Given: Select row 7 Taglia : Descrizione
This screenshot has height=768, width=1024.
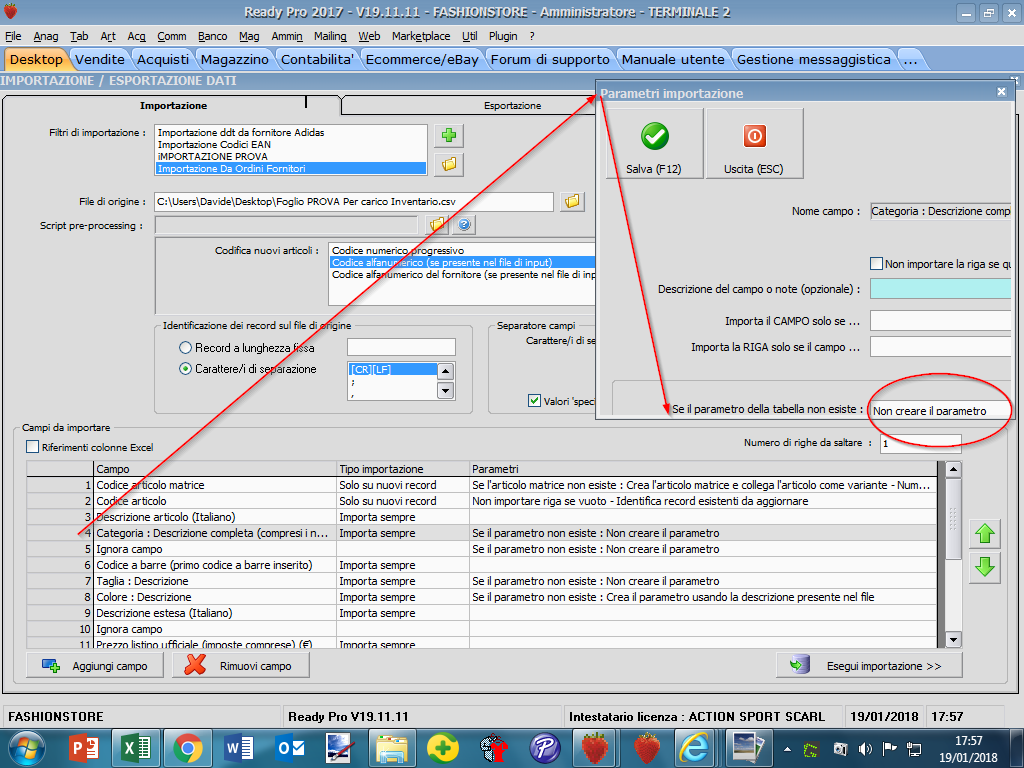Looking at the screenshot, I should click(x=481, y=581).
